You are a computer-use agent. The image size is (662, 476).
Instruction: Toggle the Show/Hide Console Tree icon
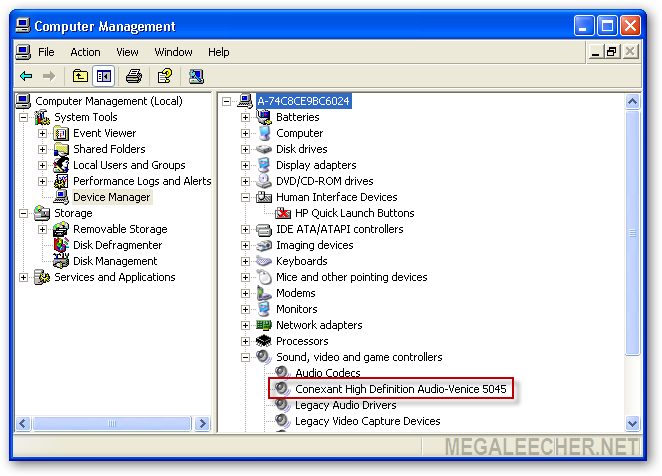(x=104, y=76)
